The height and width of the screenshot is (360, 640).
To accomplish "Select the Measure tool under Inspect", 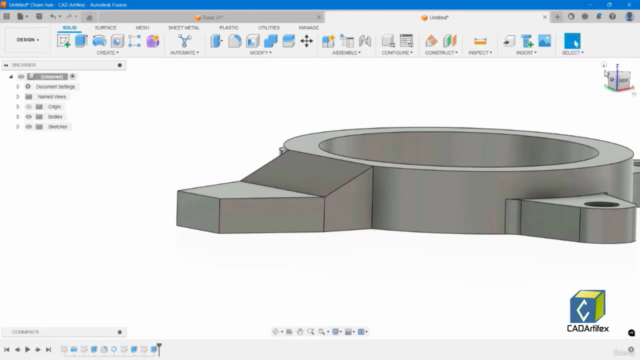I will (480, 41).
